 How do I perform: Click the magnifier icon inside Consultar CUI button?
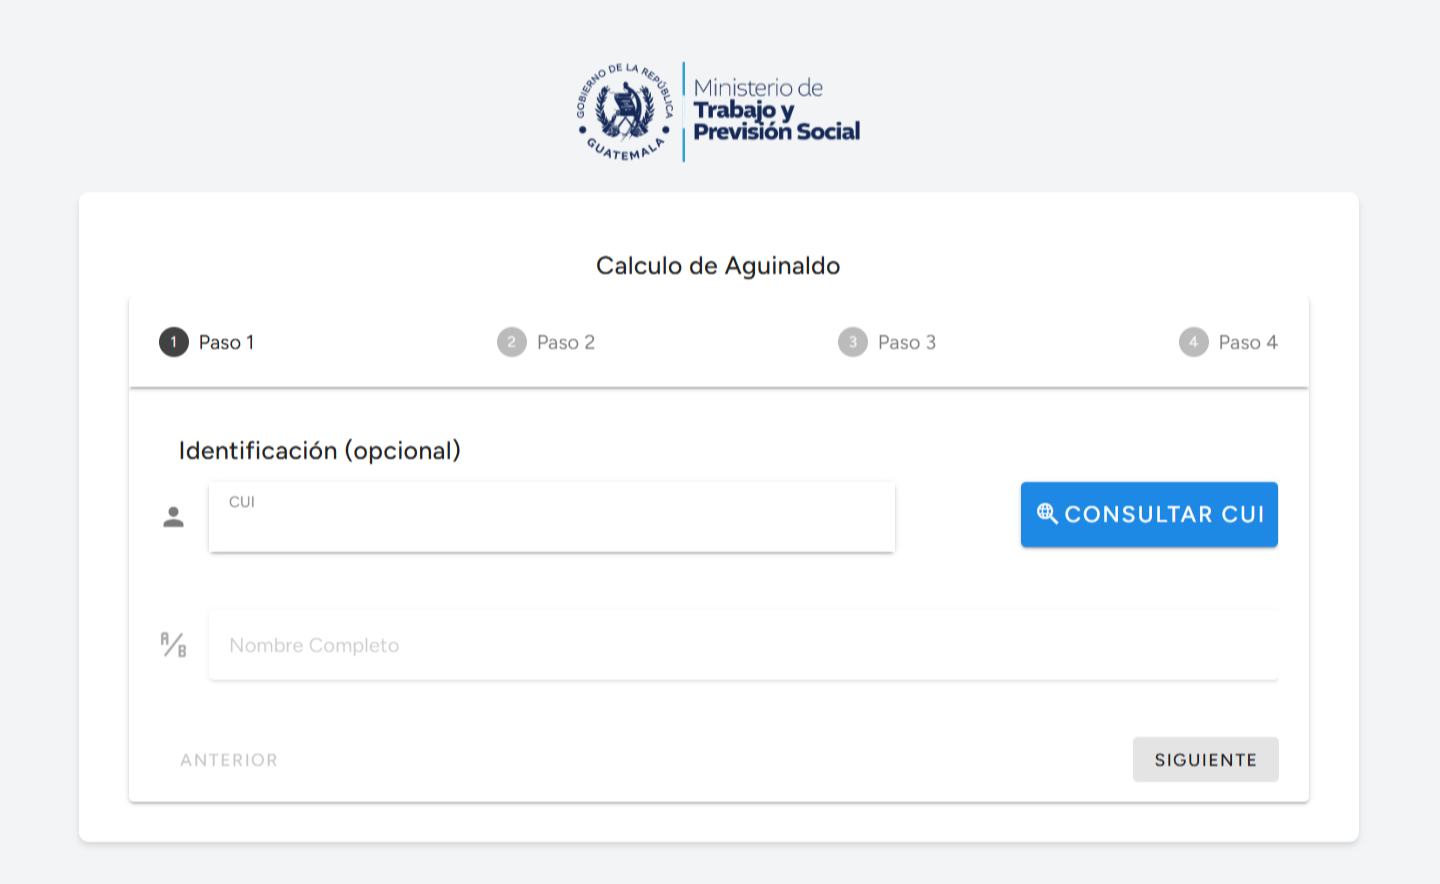(1046, 514)
